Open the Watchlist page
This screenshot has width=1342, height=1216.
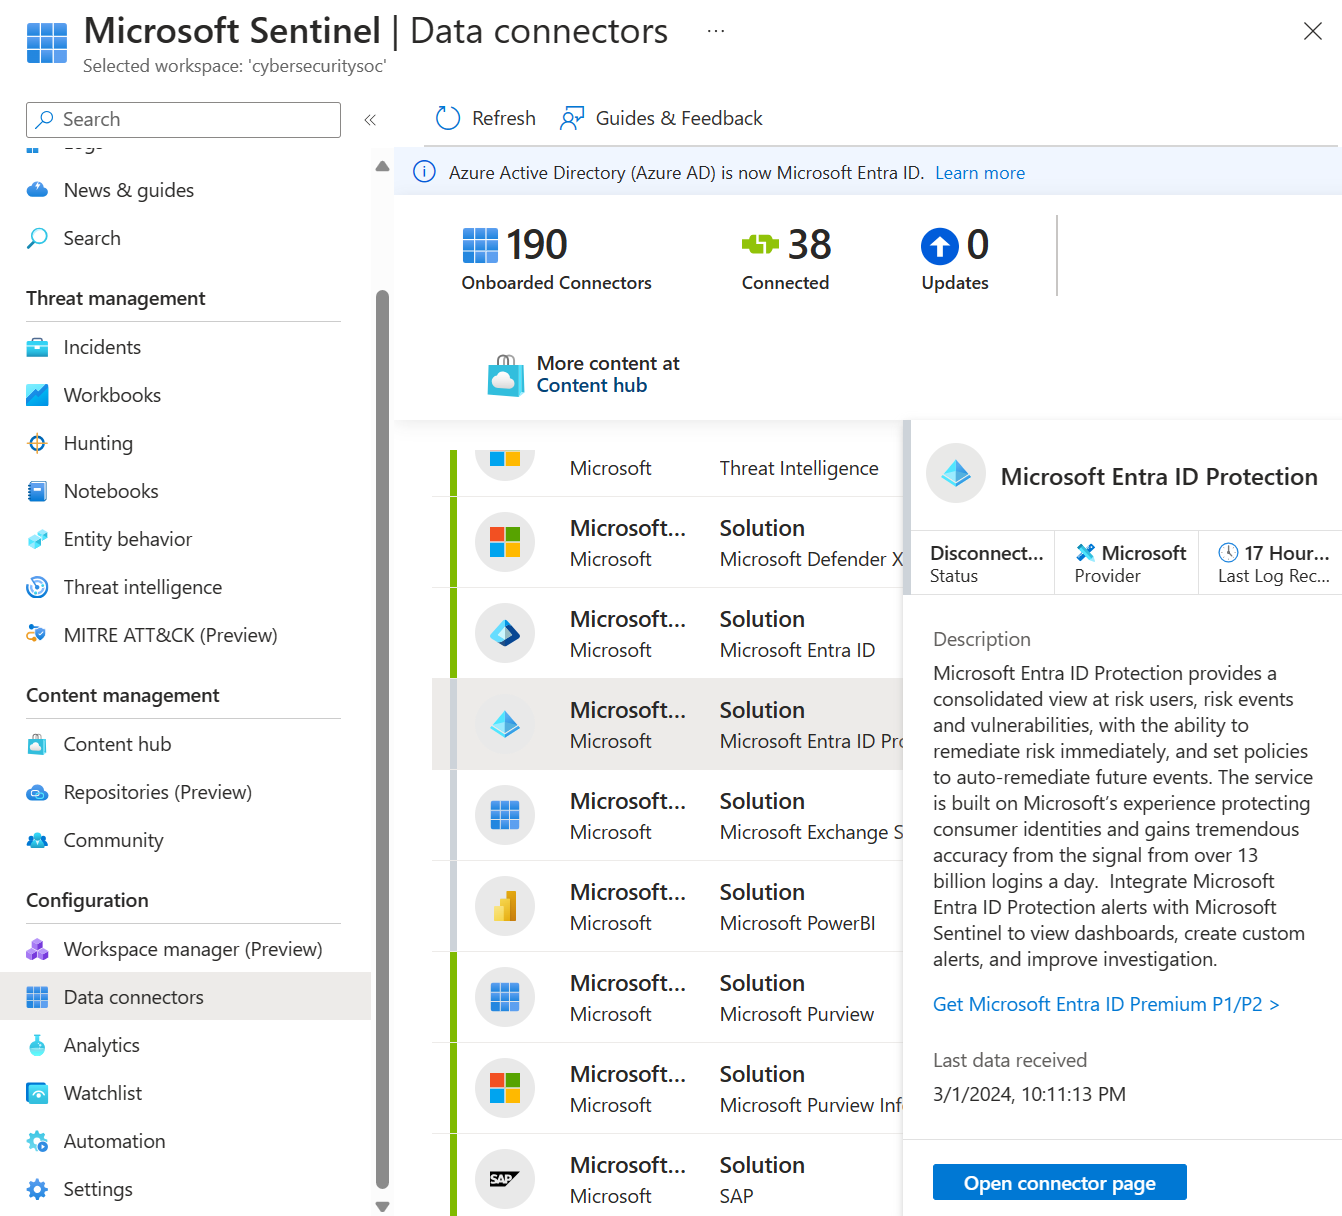(x=102, y=1093)
